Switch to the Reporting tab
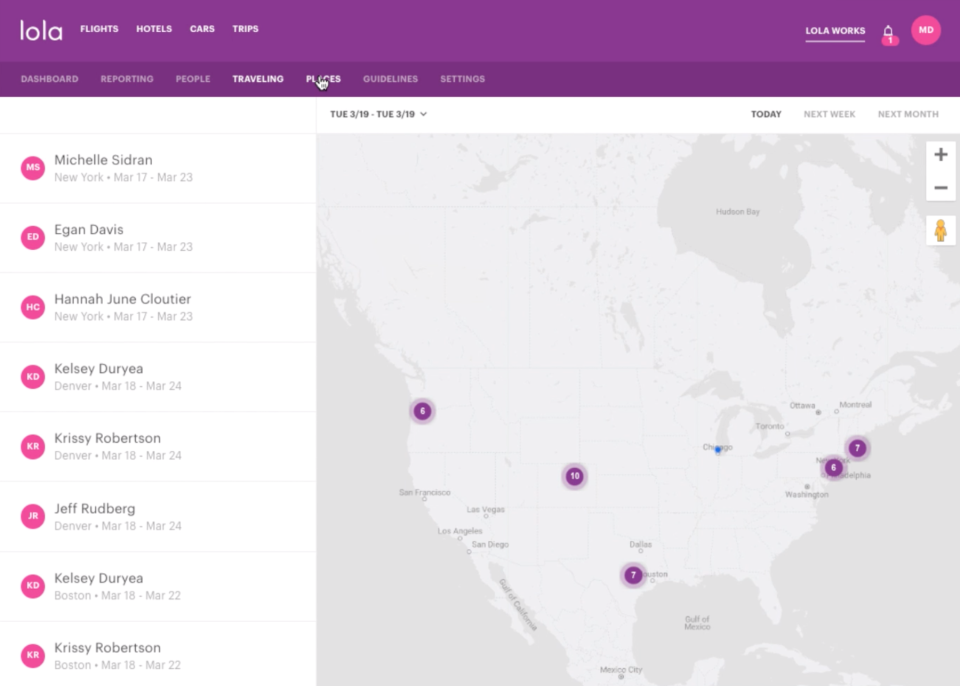 click(x=127, y=79)
